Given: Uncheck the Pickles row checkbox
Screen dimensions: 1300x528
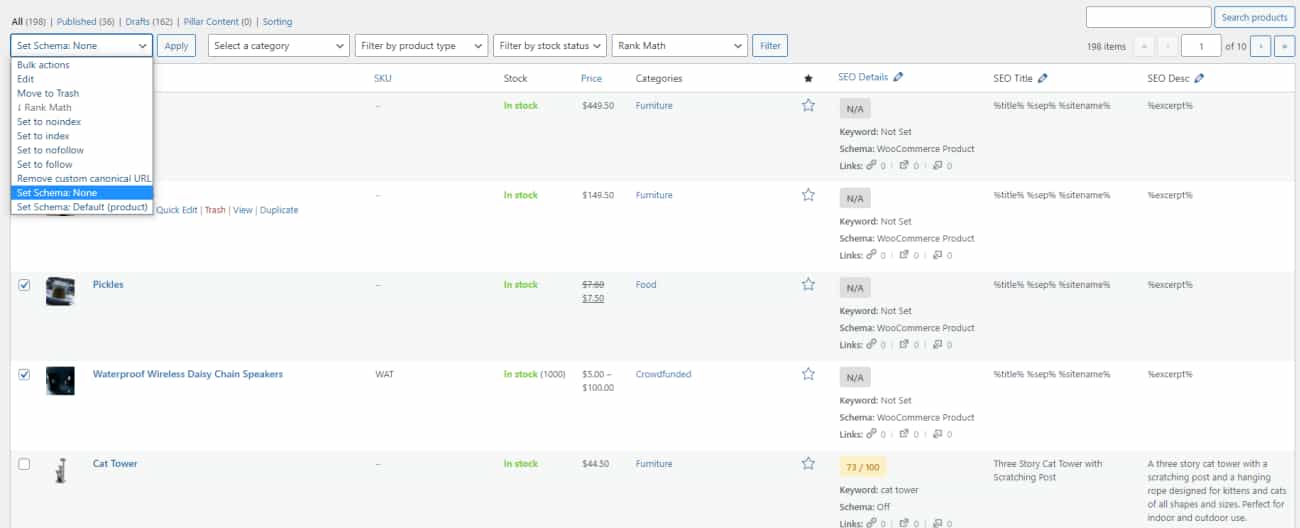Looking at the screenshot, I should coord(24,285).
